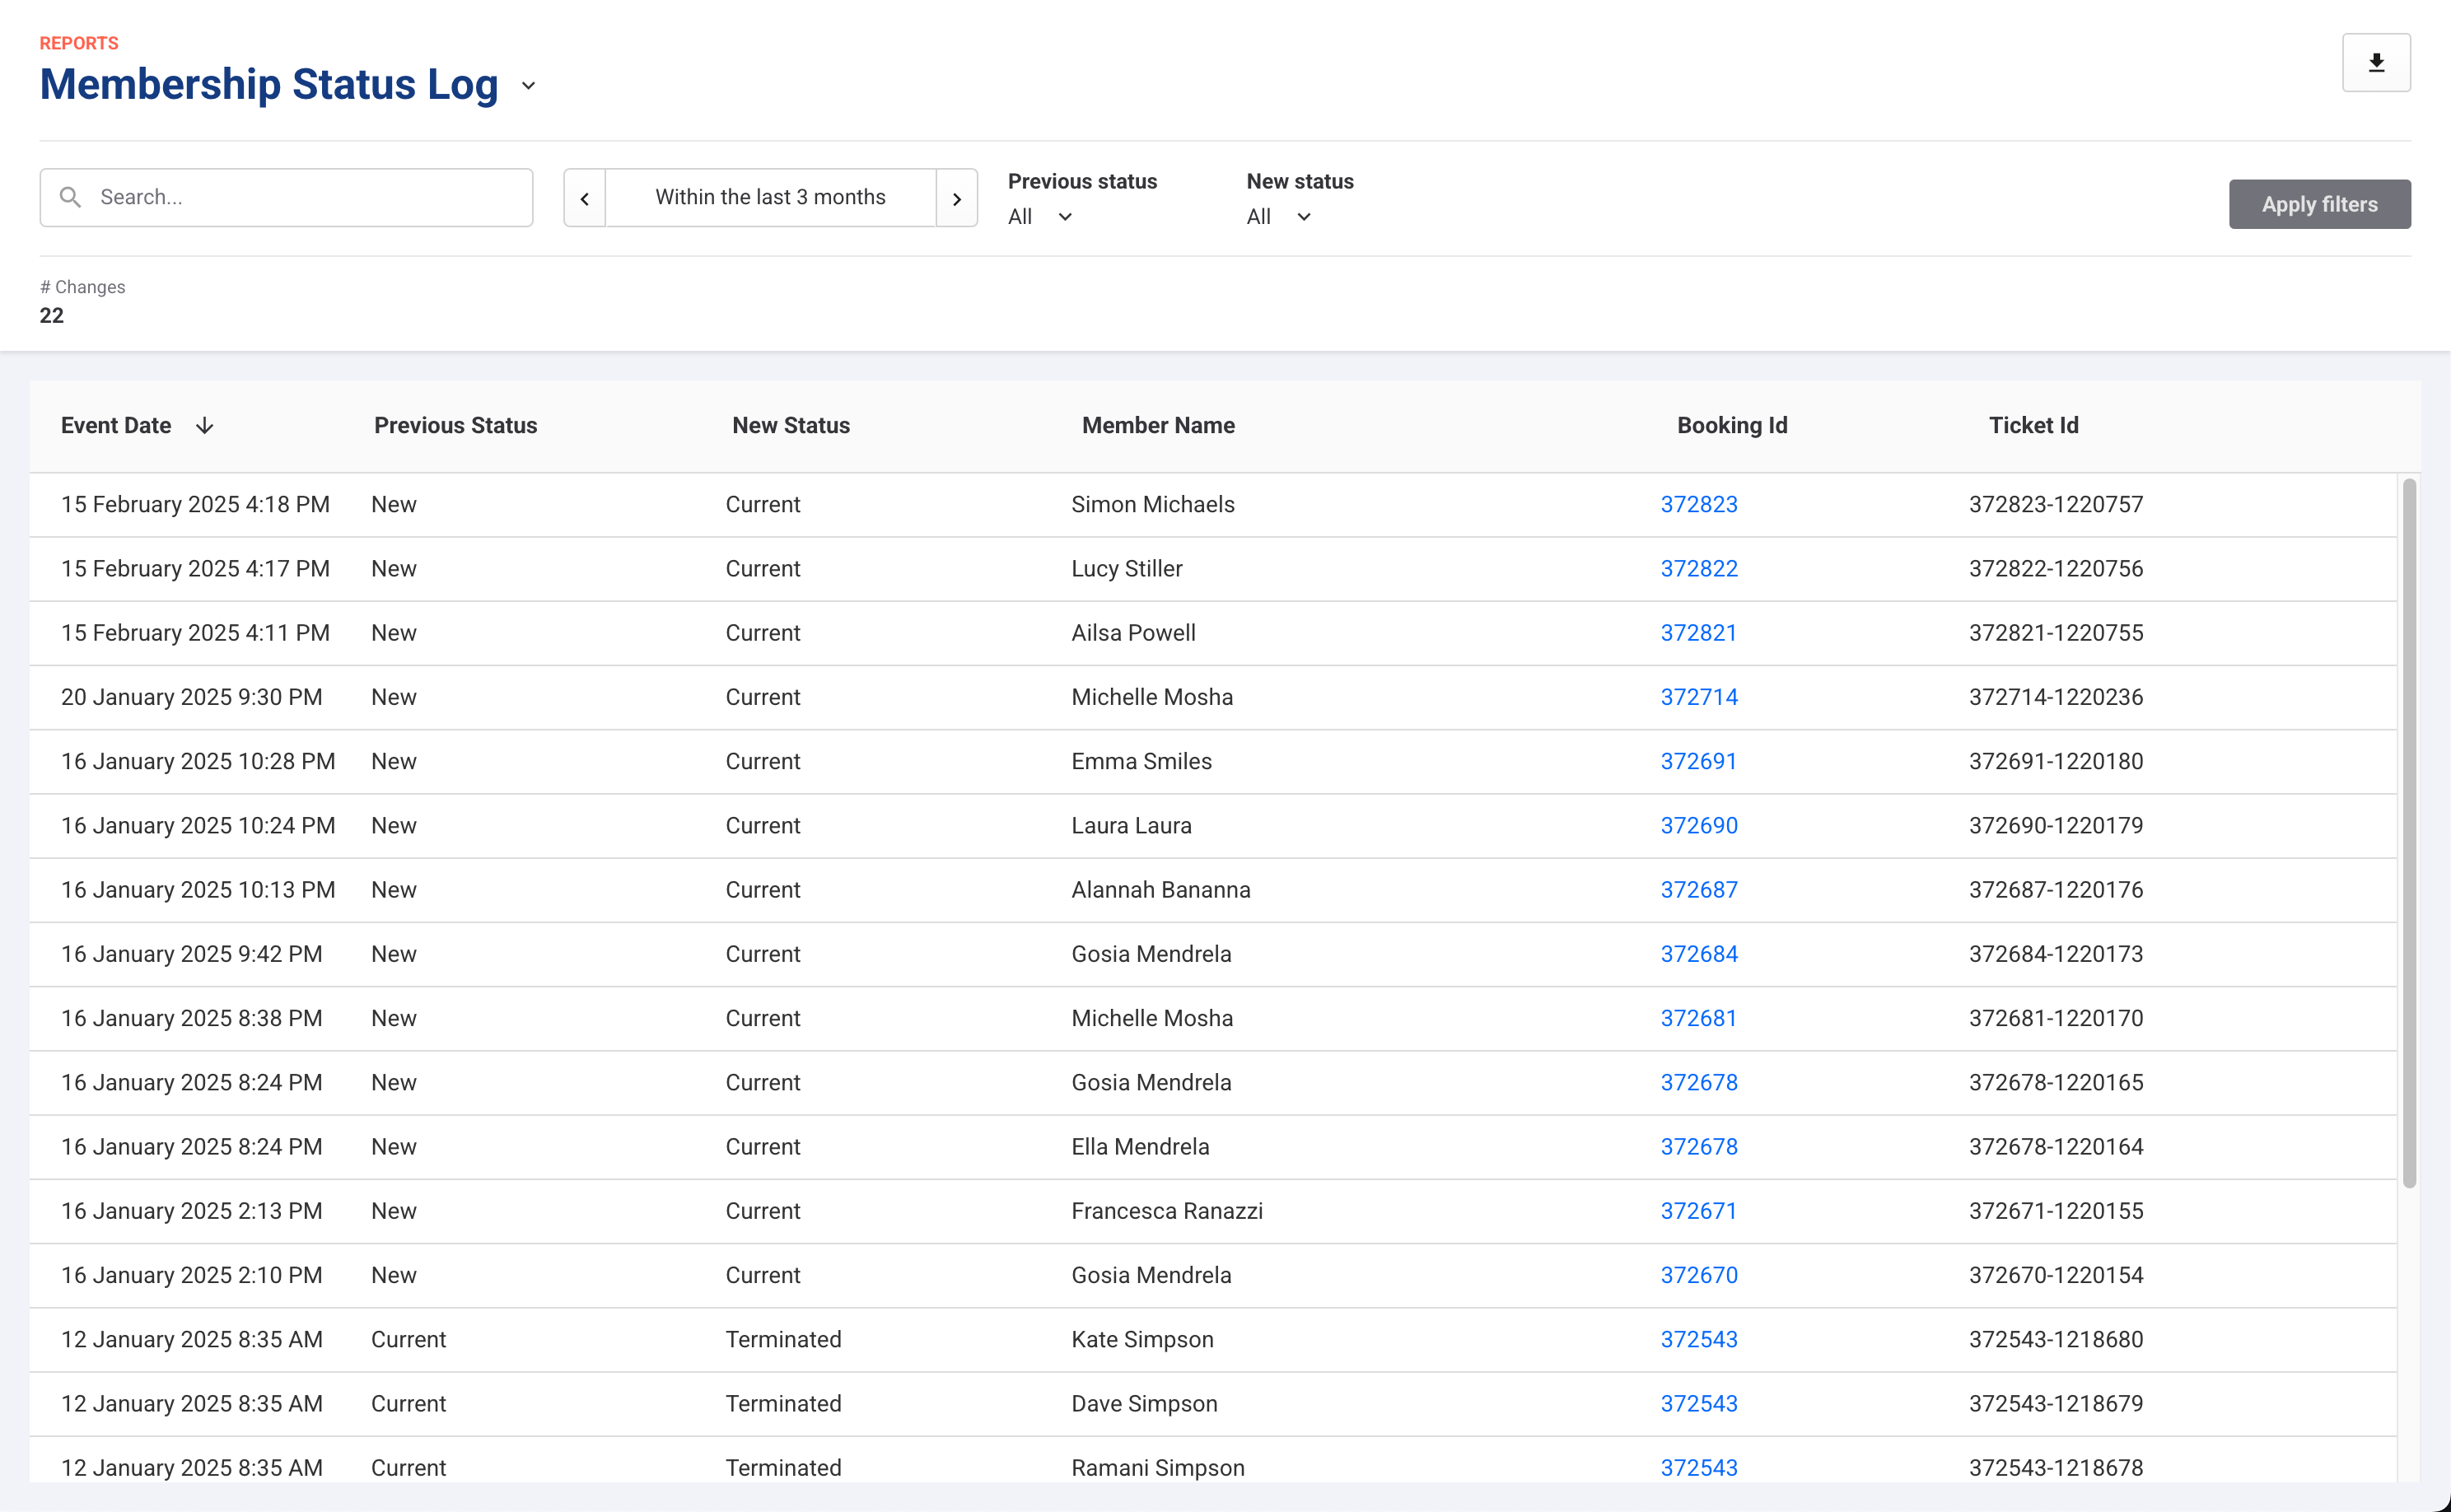Open booking 372543 link for Kate Simpson

point(1699,1340)
